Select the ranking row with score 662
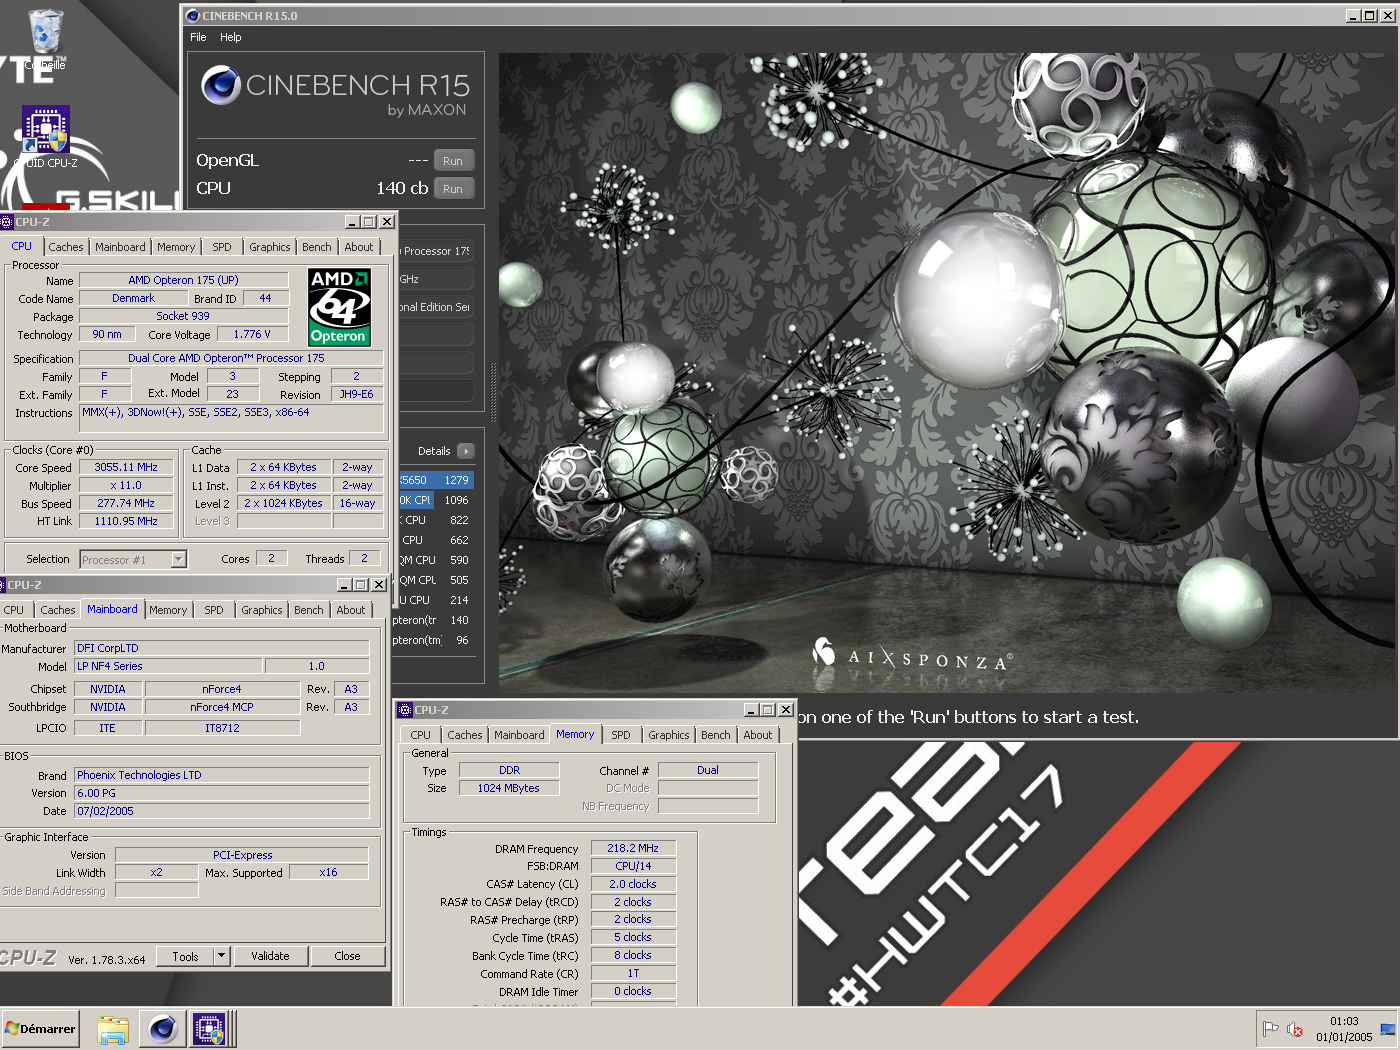 tap(435, 540)
